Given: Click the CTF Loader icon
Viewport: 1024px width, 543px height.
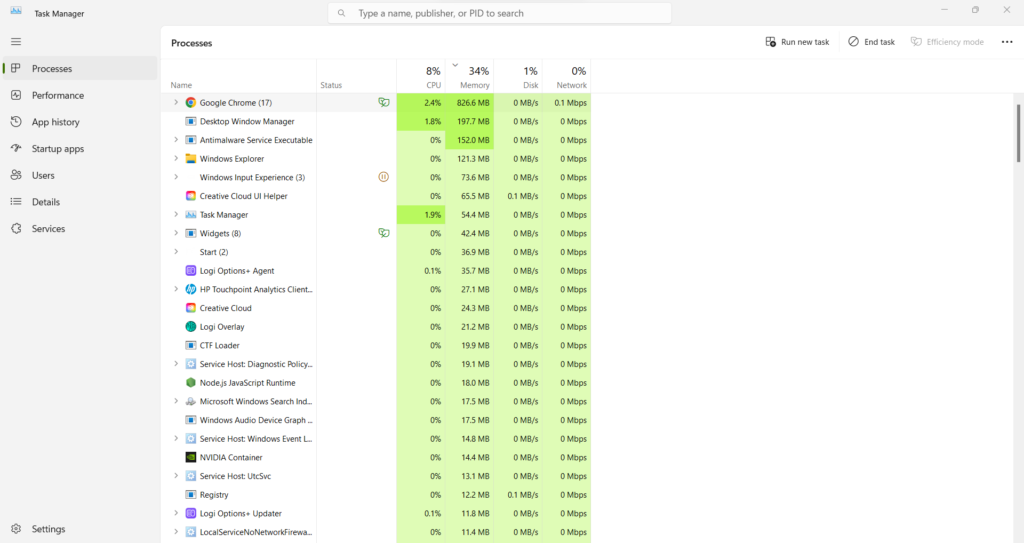Looking at the screenshot, I should point(191,346).
